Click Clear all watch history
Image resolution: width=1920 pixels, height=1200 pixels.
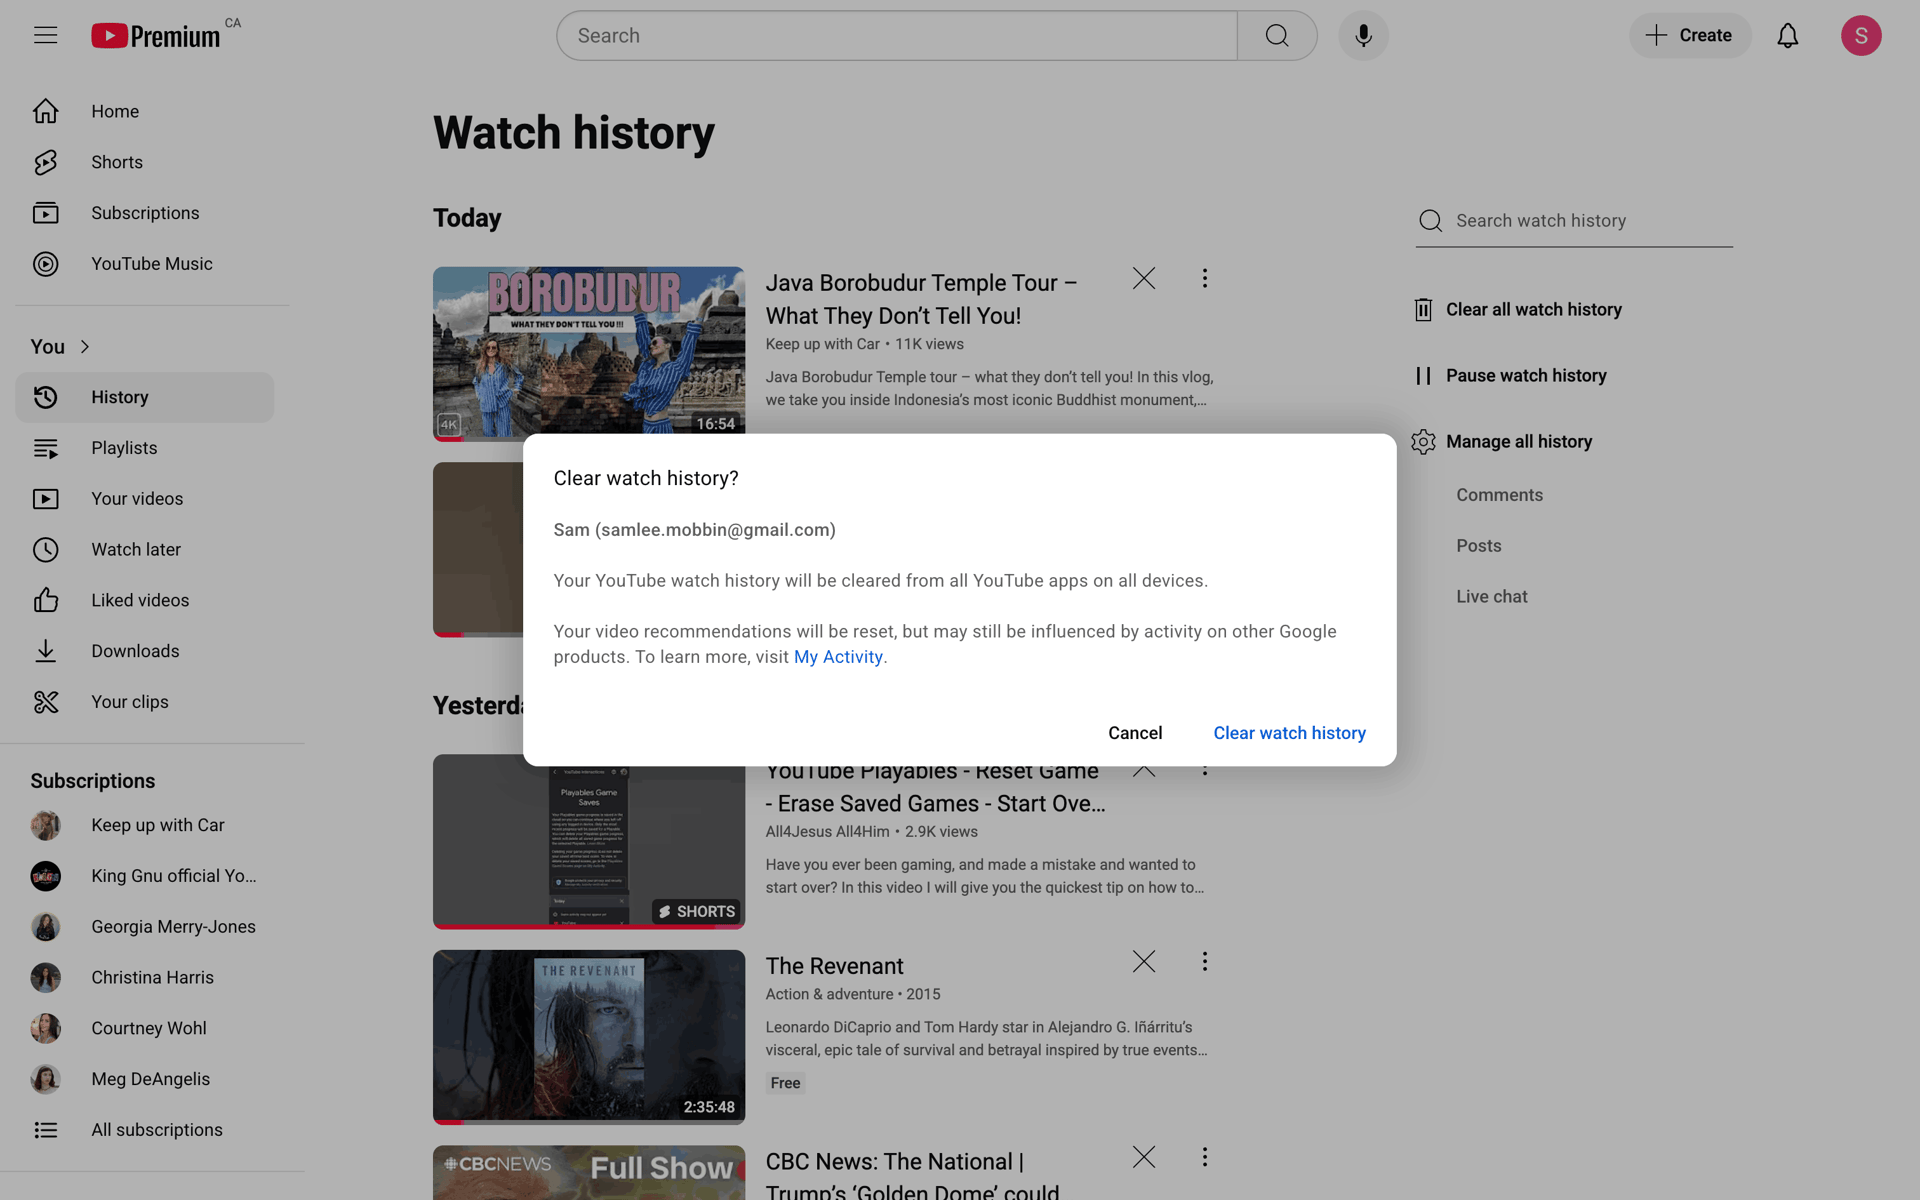pos(1518,310)
